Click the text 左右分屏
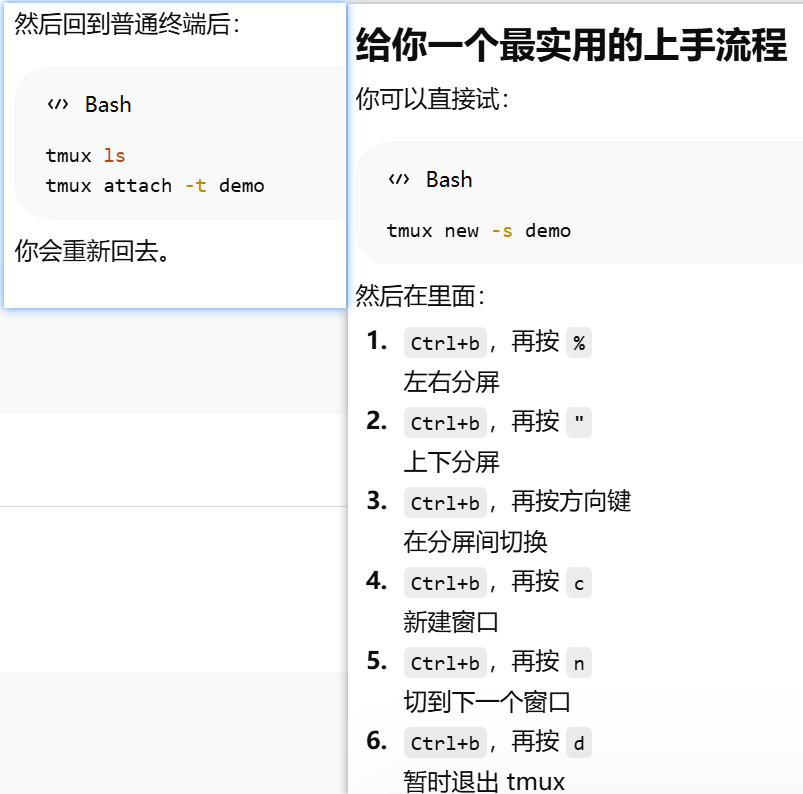 pyautogui.click(x=451, y=382)
